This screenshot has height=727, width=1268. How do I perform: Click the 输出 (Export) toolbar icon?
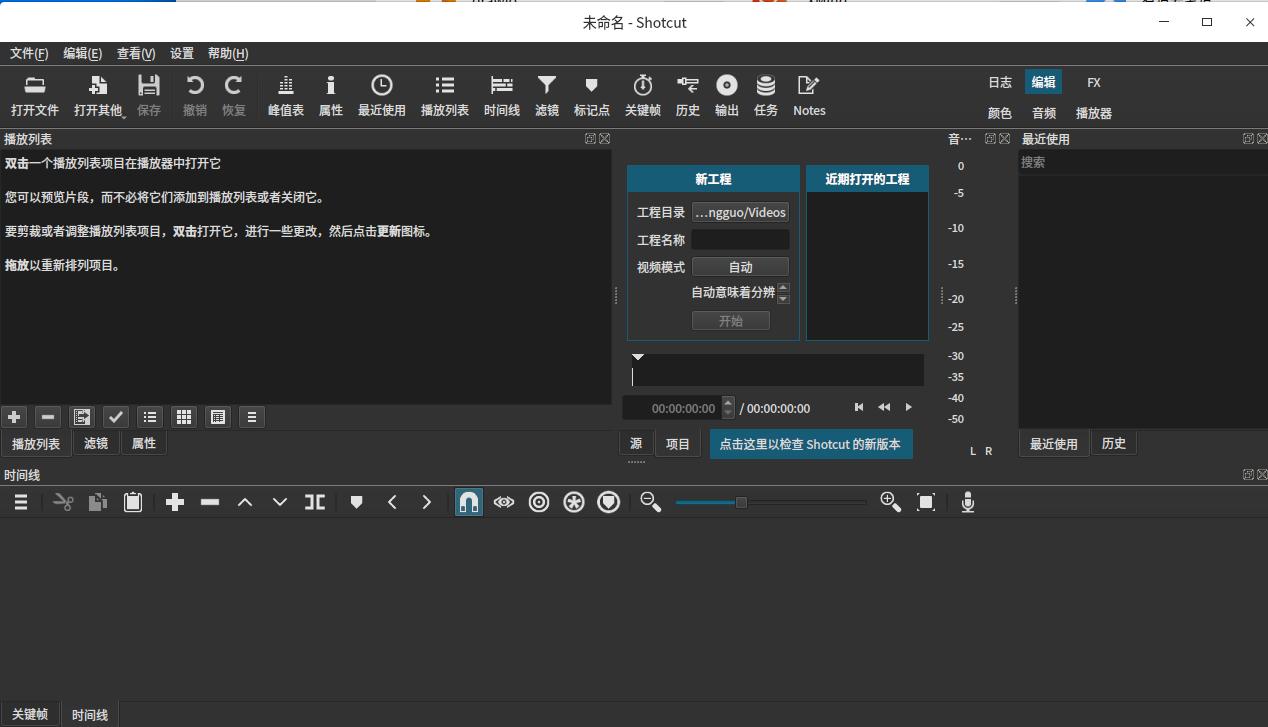click(726, 95)
